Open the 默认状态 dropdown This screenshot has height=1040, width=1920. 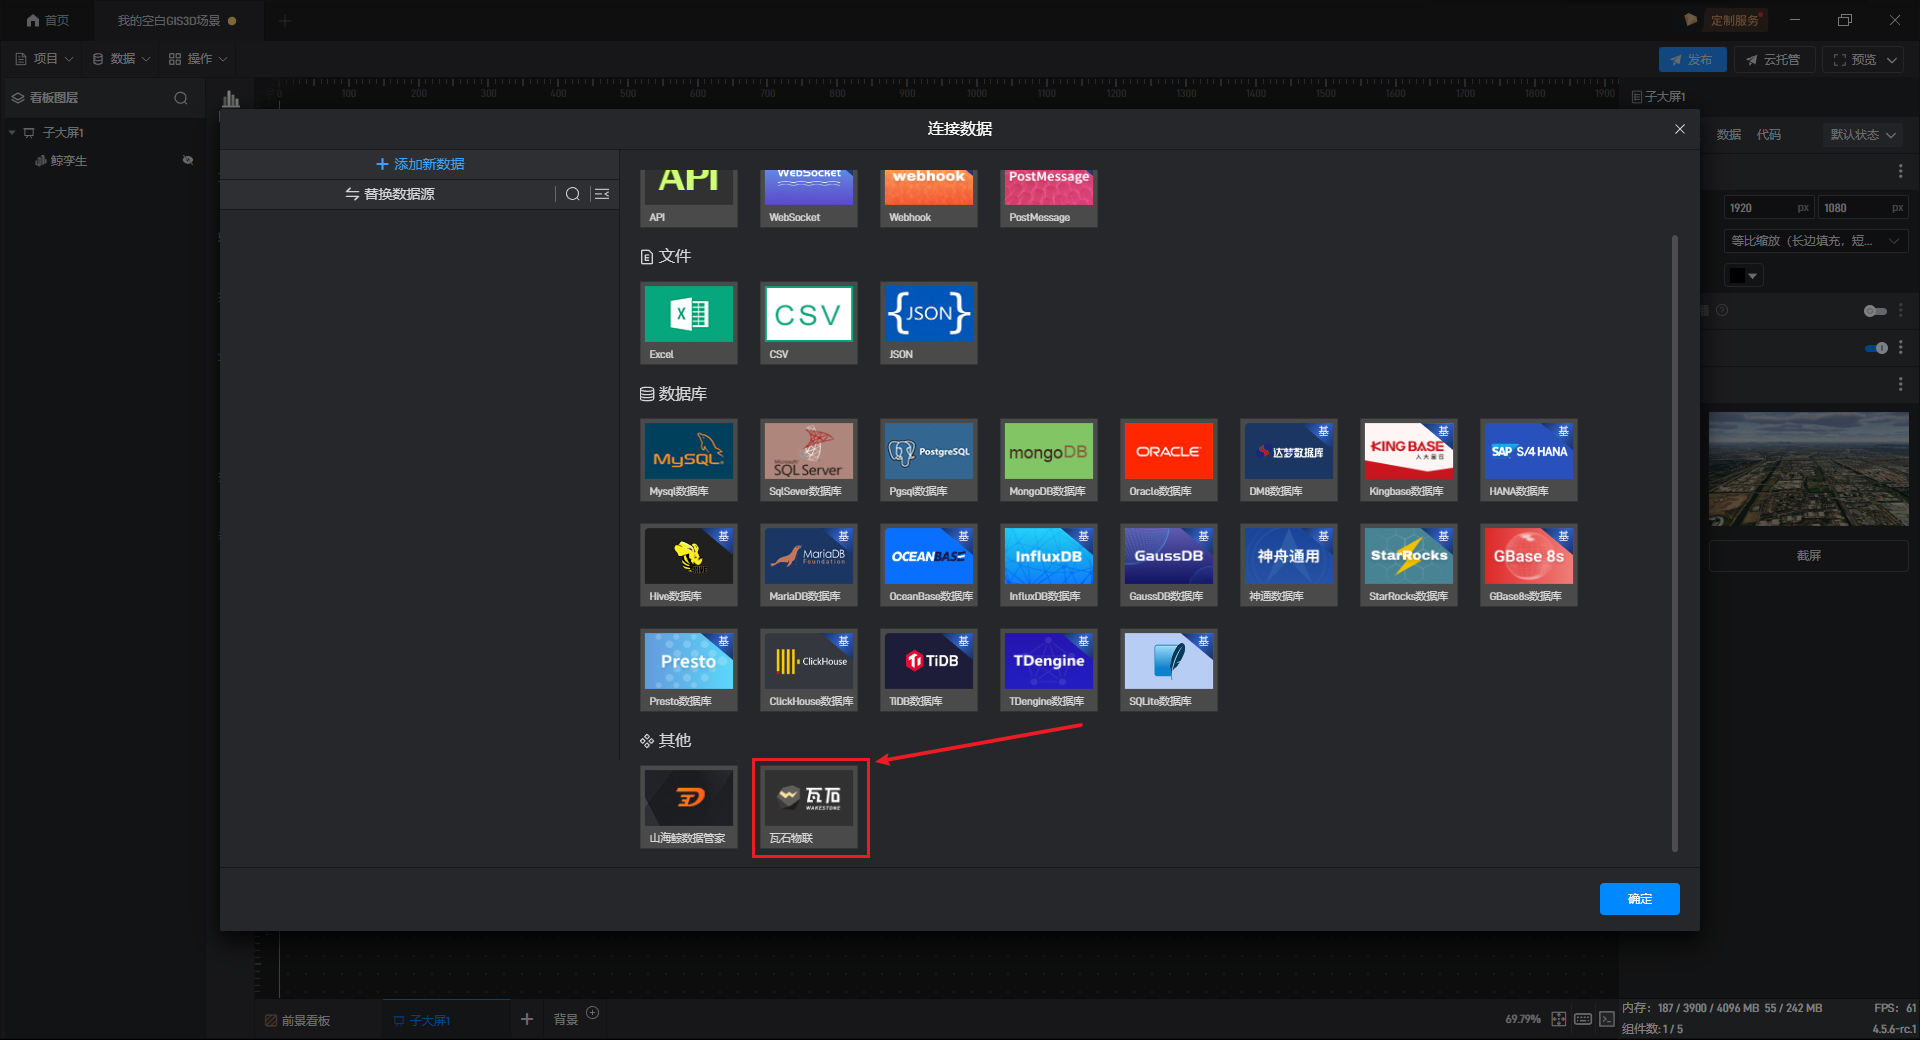tap(1863, 135)
